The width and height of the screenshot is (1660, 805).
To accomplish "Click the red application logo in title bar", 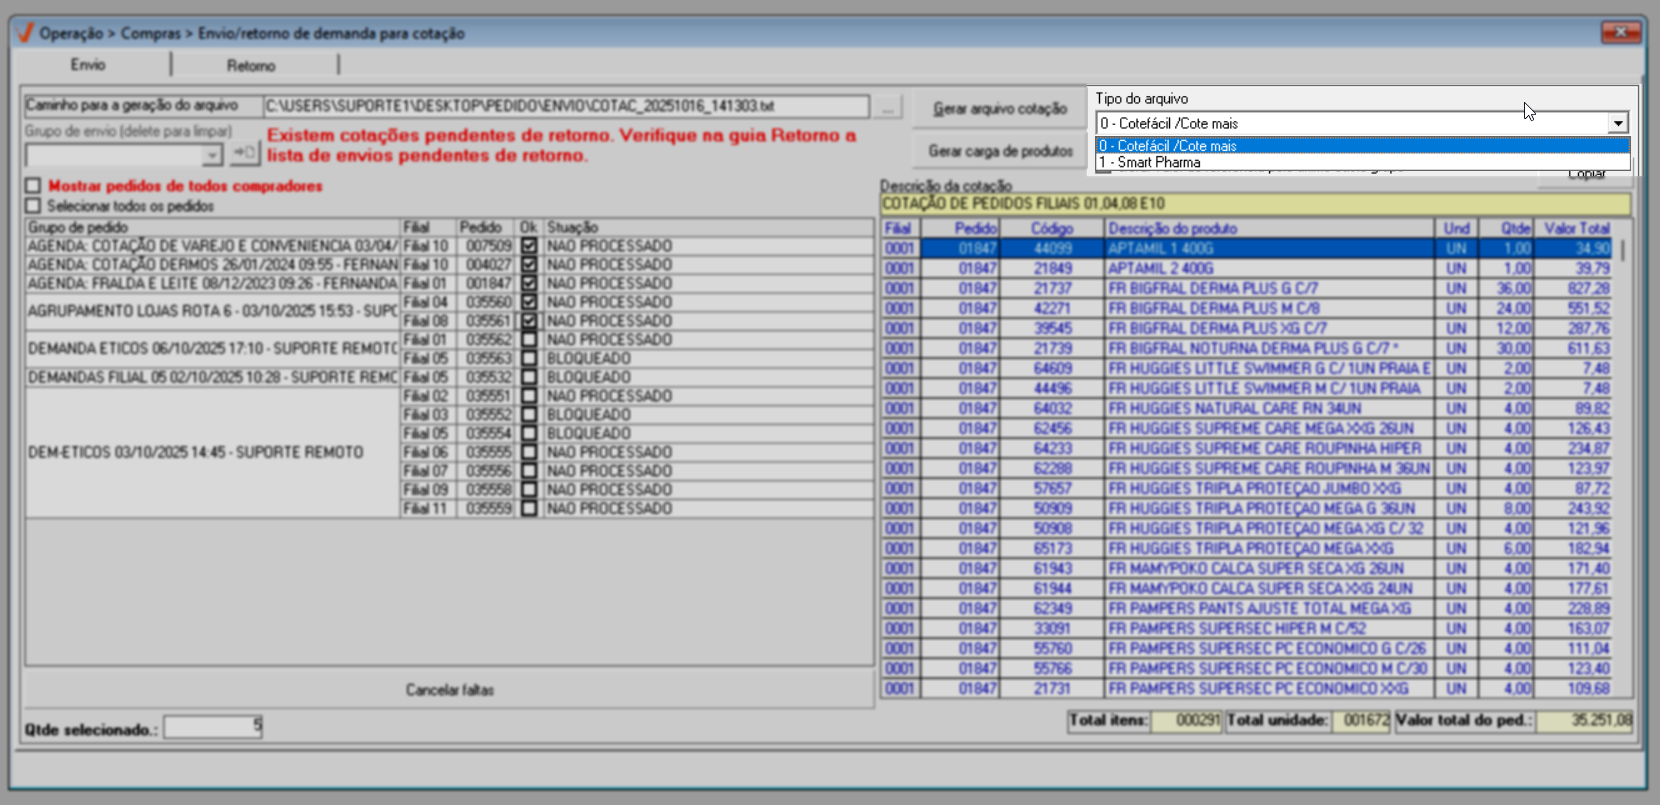I will pos(26,33).
